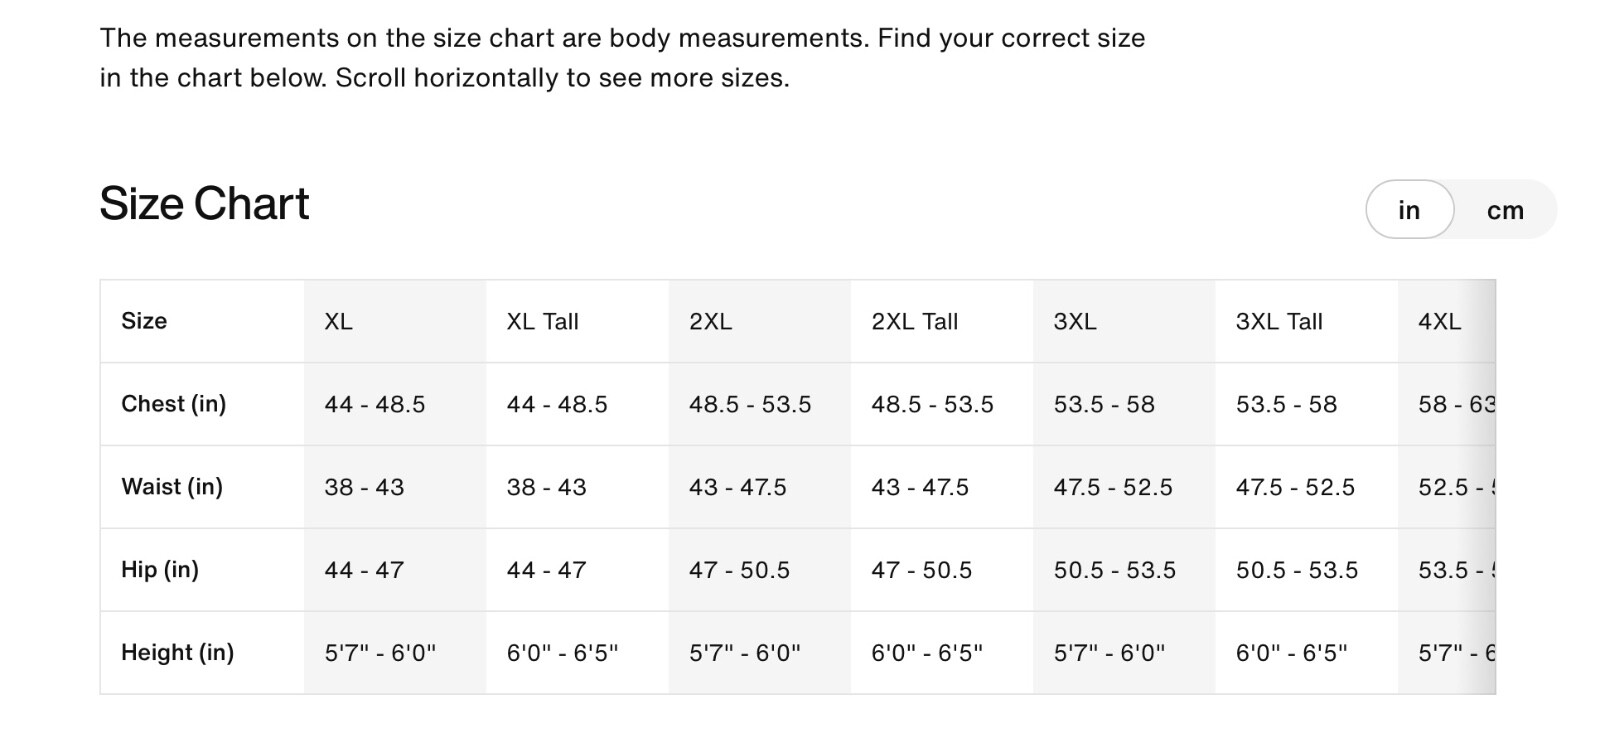Click the Waist (in) row label

pyautogui.click(x=172, y=487)
